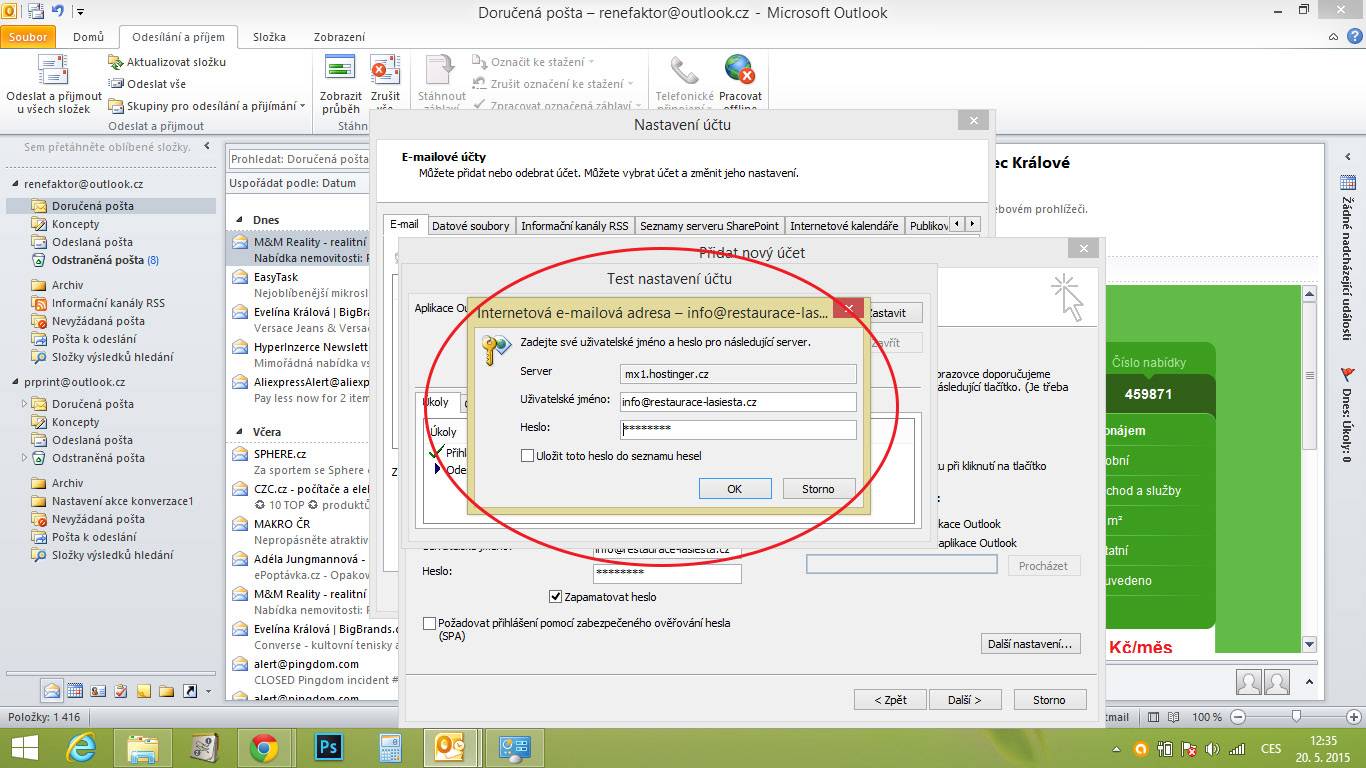The image size is (1366, 768).
Task: Open Calculator from taskbar
Action: click(x=389, y=747)
